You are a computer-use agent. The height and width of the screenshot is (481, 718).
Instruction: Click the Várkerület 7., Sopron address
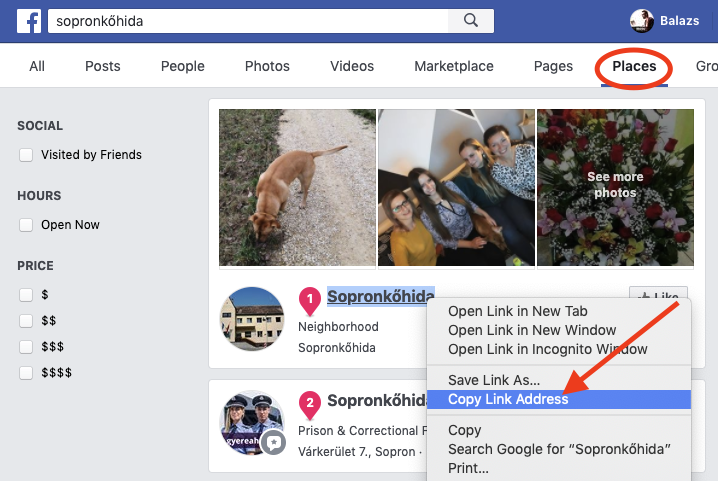pyautogui.click(x=357, y=452)
